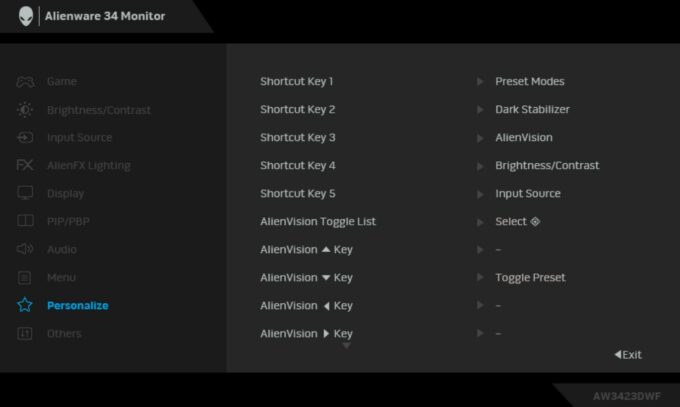Choose Shortcut Key 5 entry

(x=298, y=194)
